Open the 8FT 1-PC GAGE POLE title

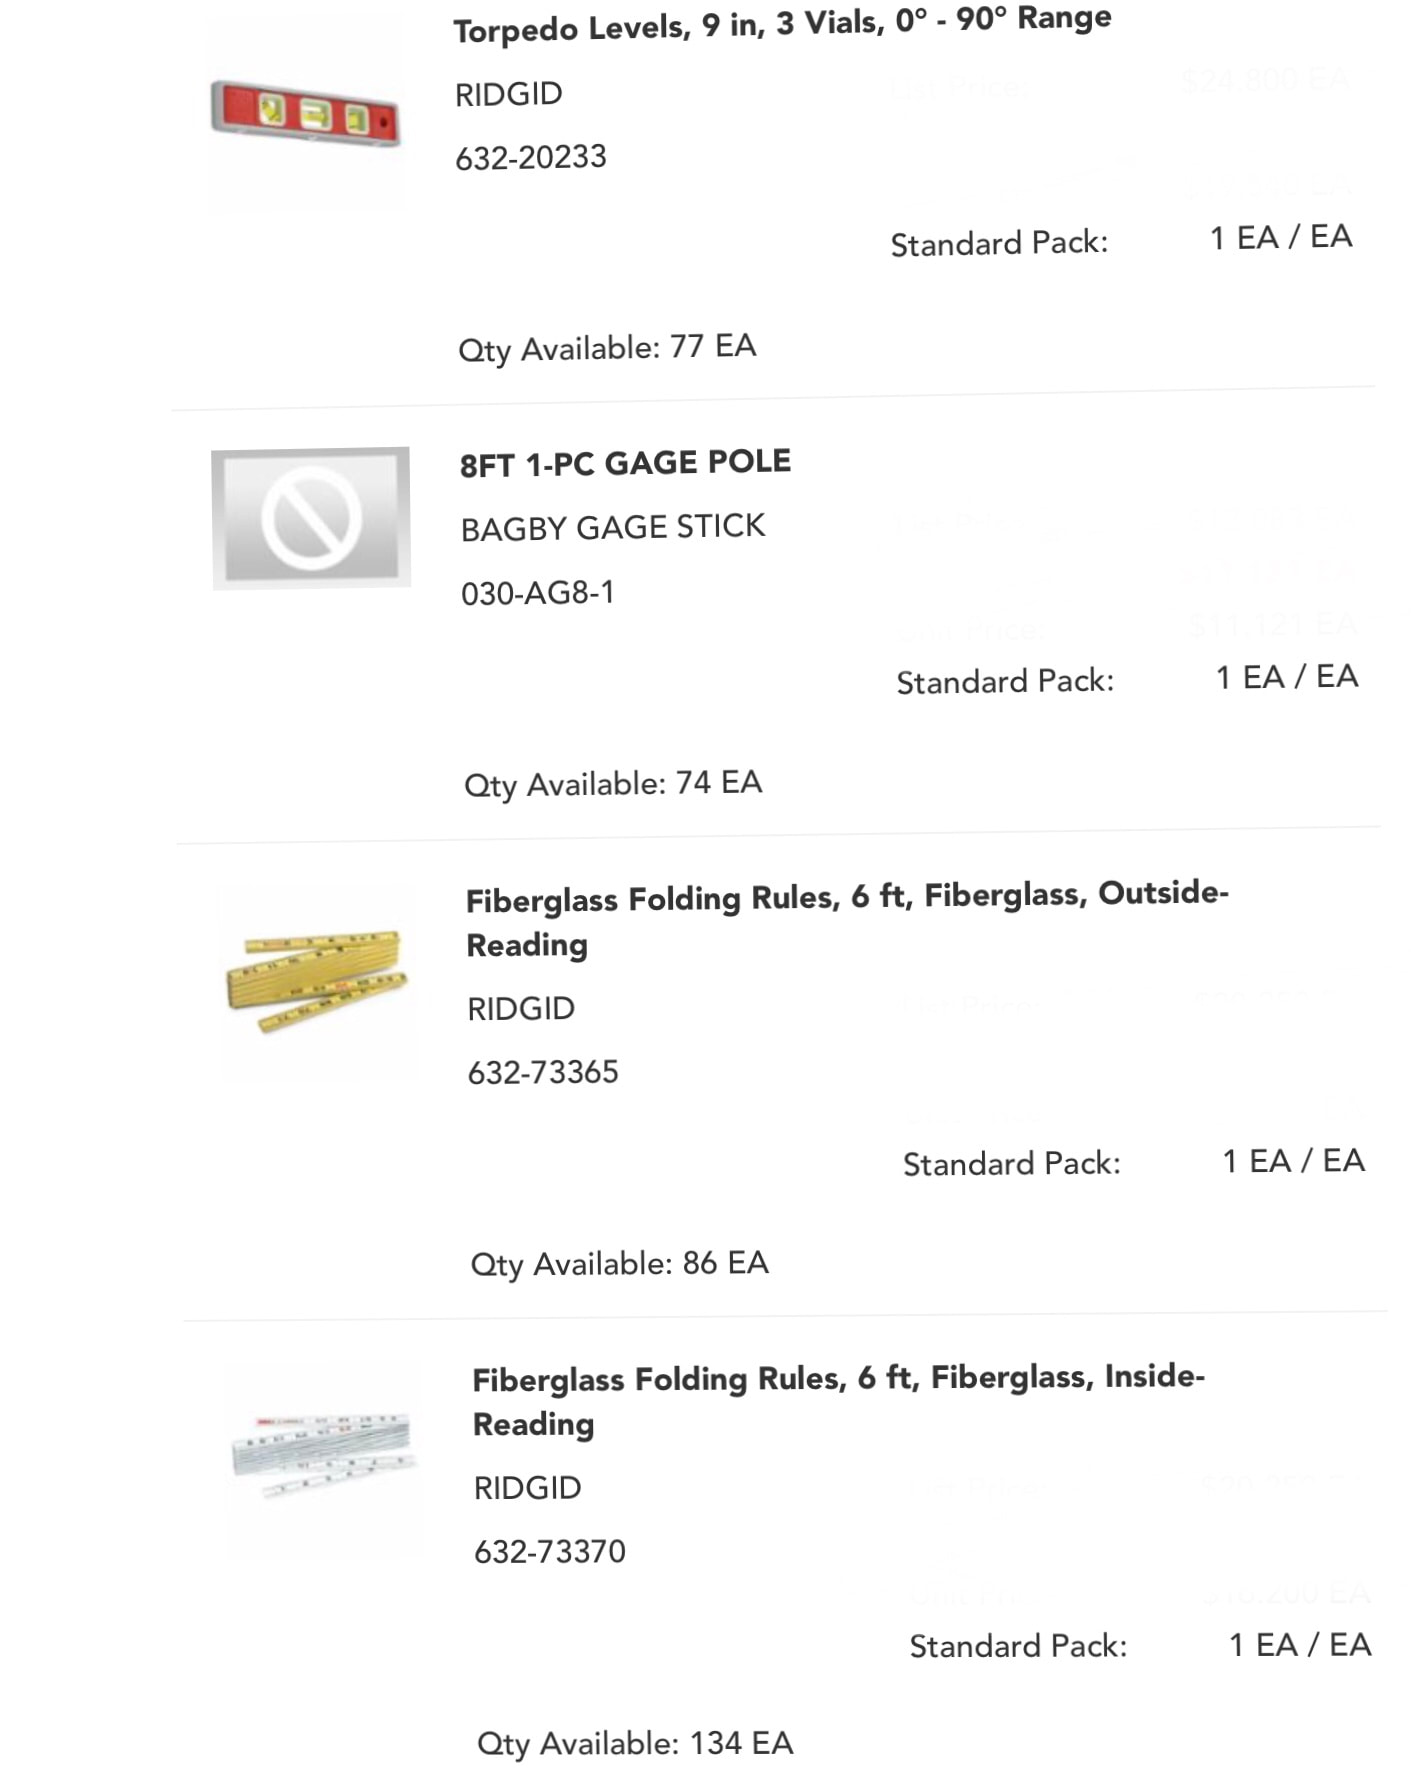click(x=625, y=463)
